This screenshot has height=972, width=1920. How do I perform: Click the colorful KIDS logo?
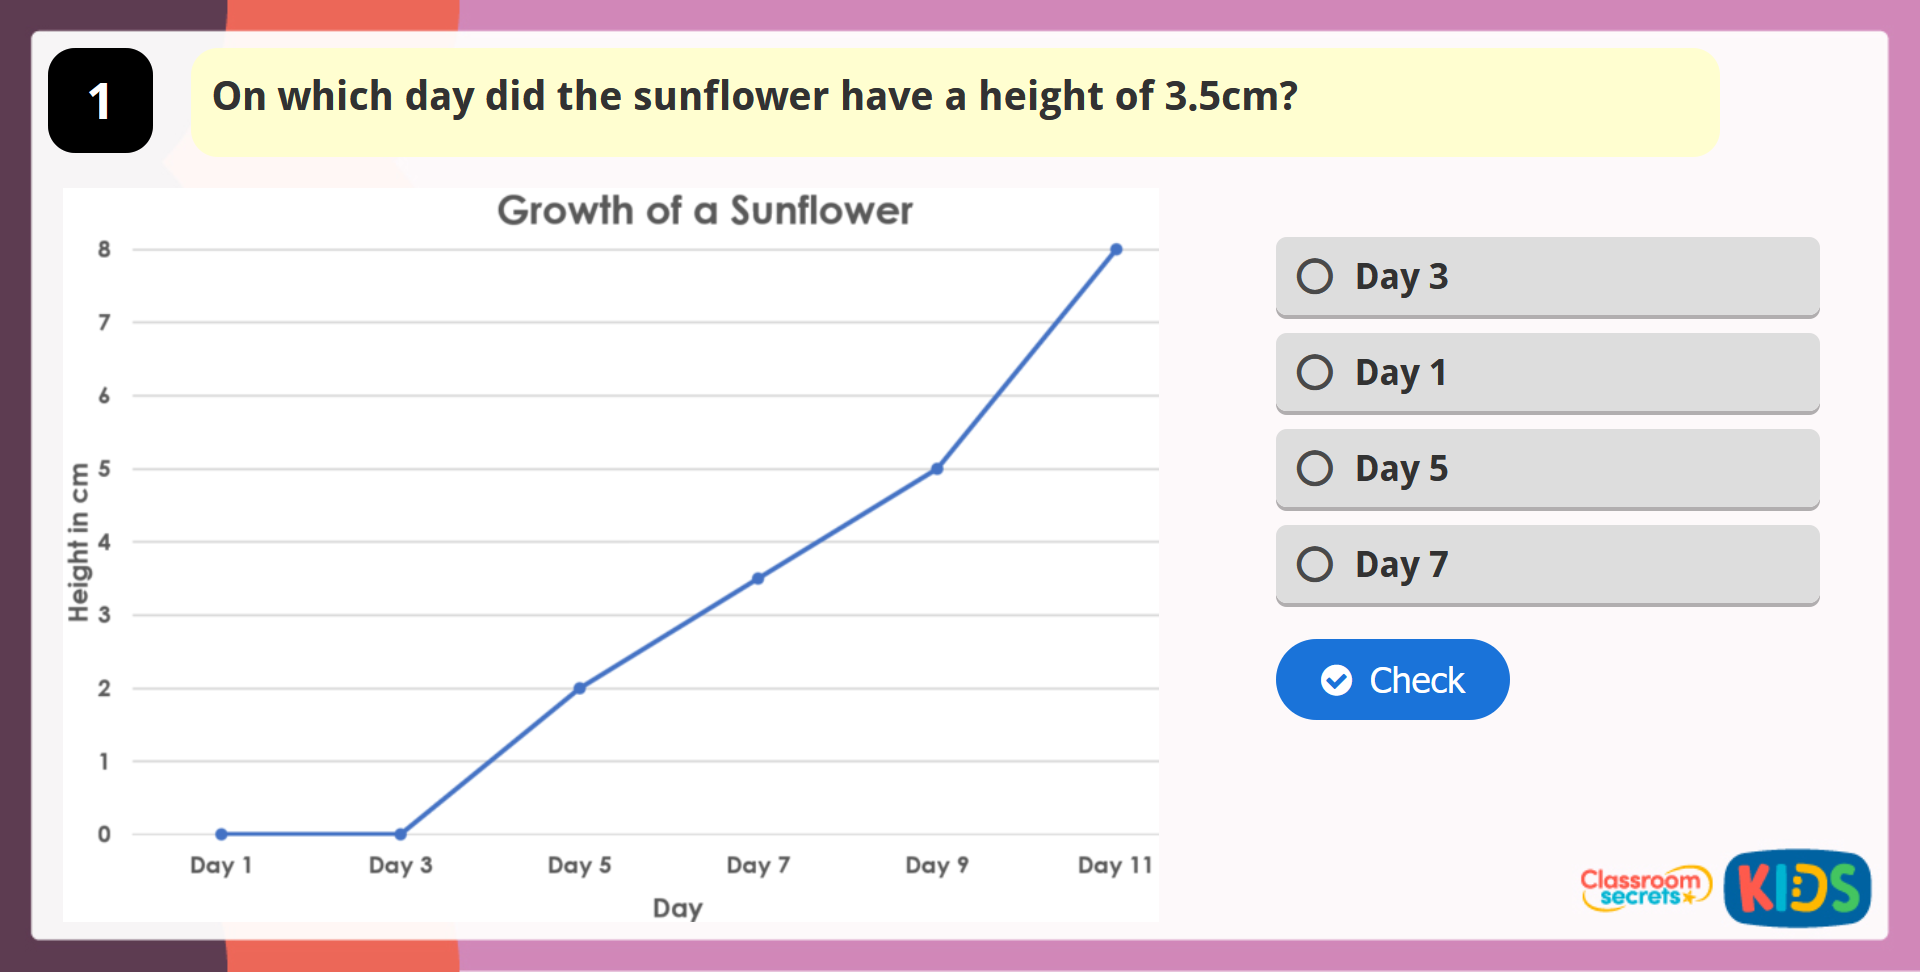pos(1797,887)
